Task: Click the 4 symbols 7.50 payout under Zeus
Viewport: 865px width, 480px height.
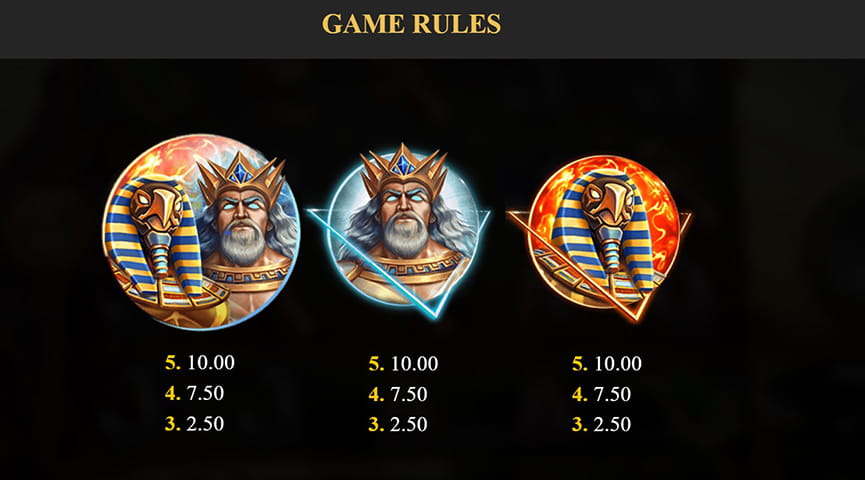Action: [398, 394]
